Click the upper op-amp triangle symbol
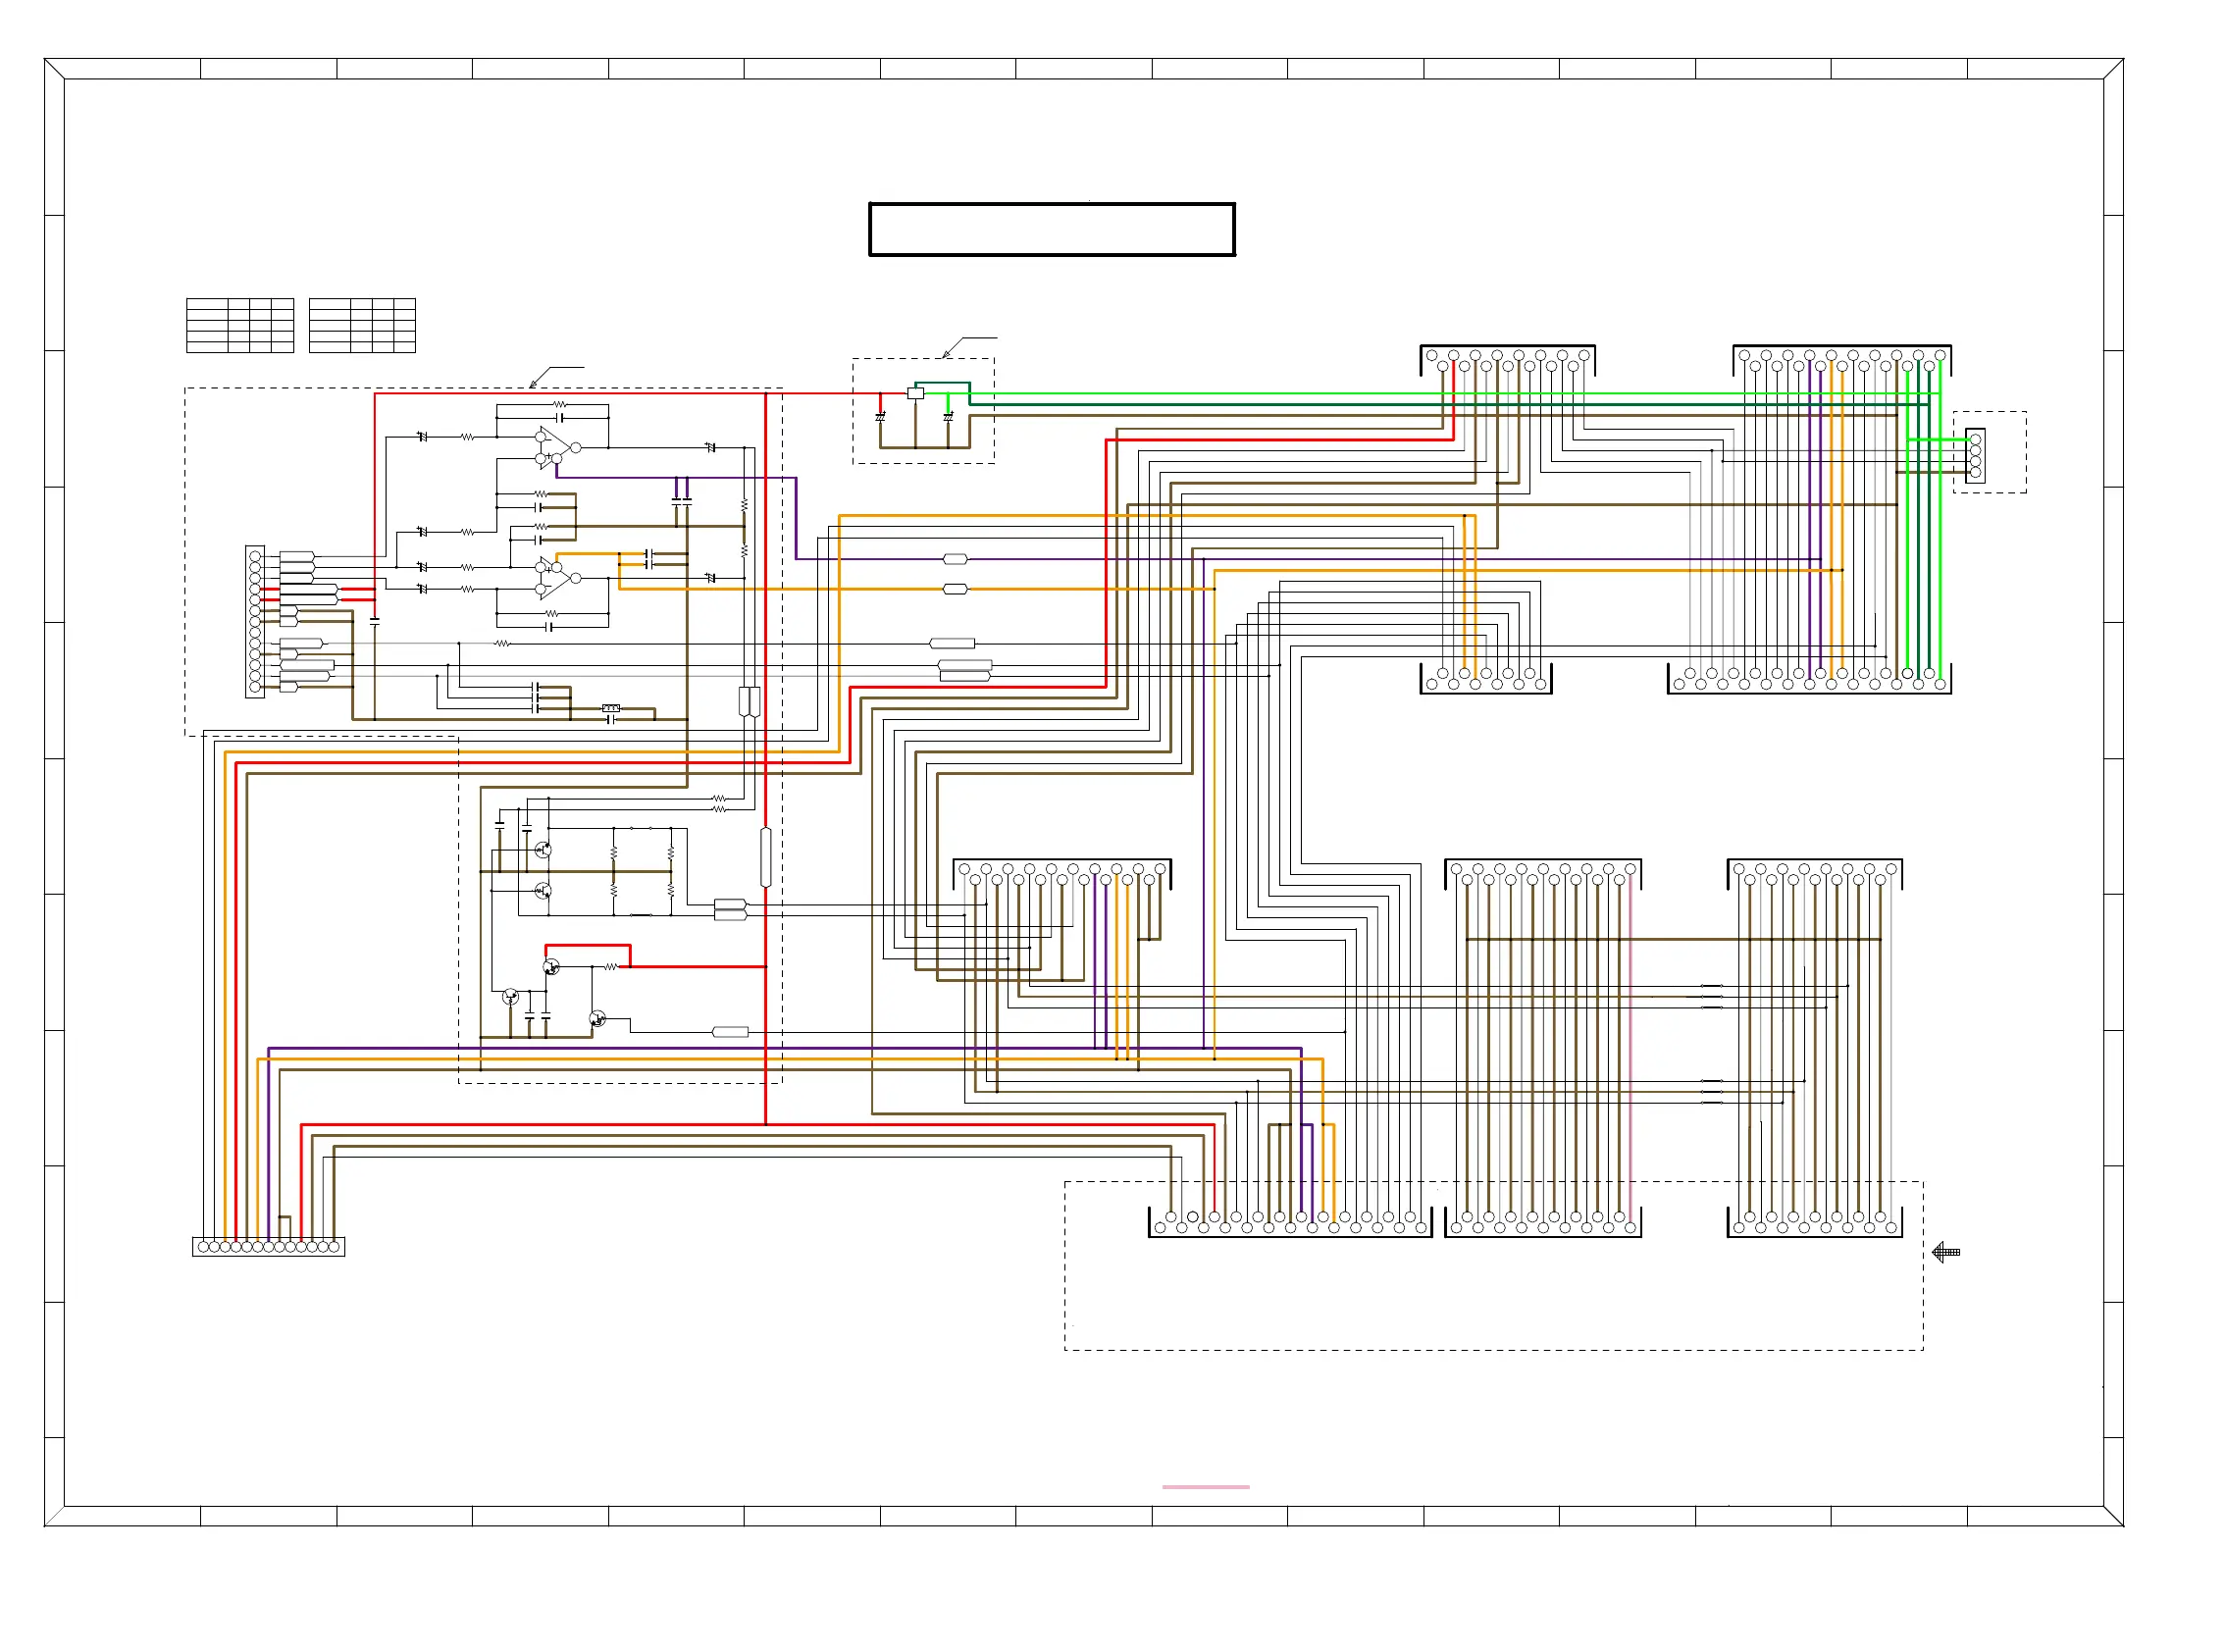Image resolution: width=2225 pixels, height=1652 pixels. (554, 447)
